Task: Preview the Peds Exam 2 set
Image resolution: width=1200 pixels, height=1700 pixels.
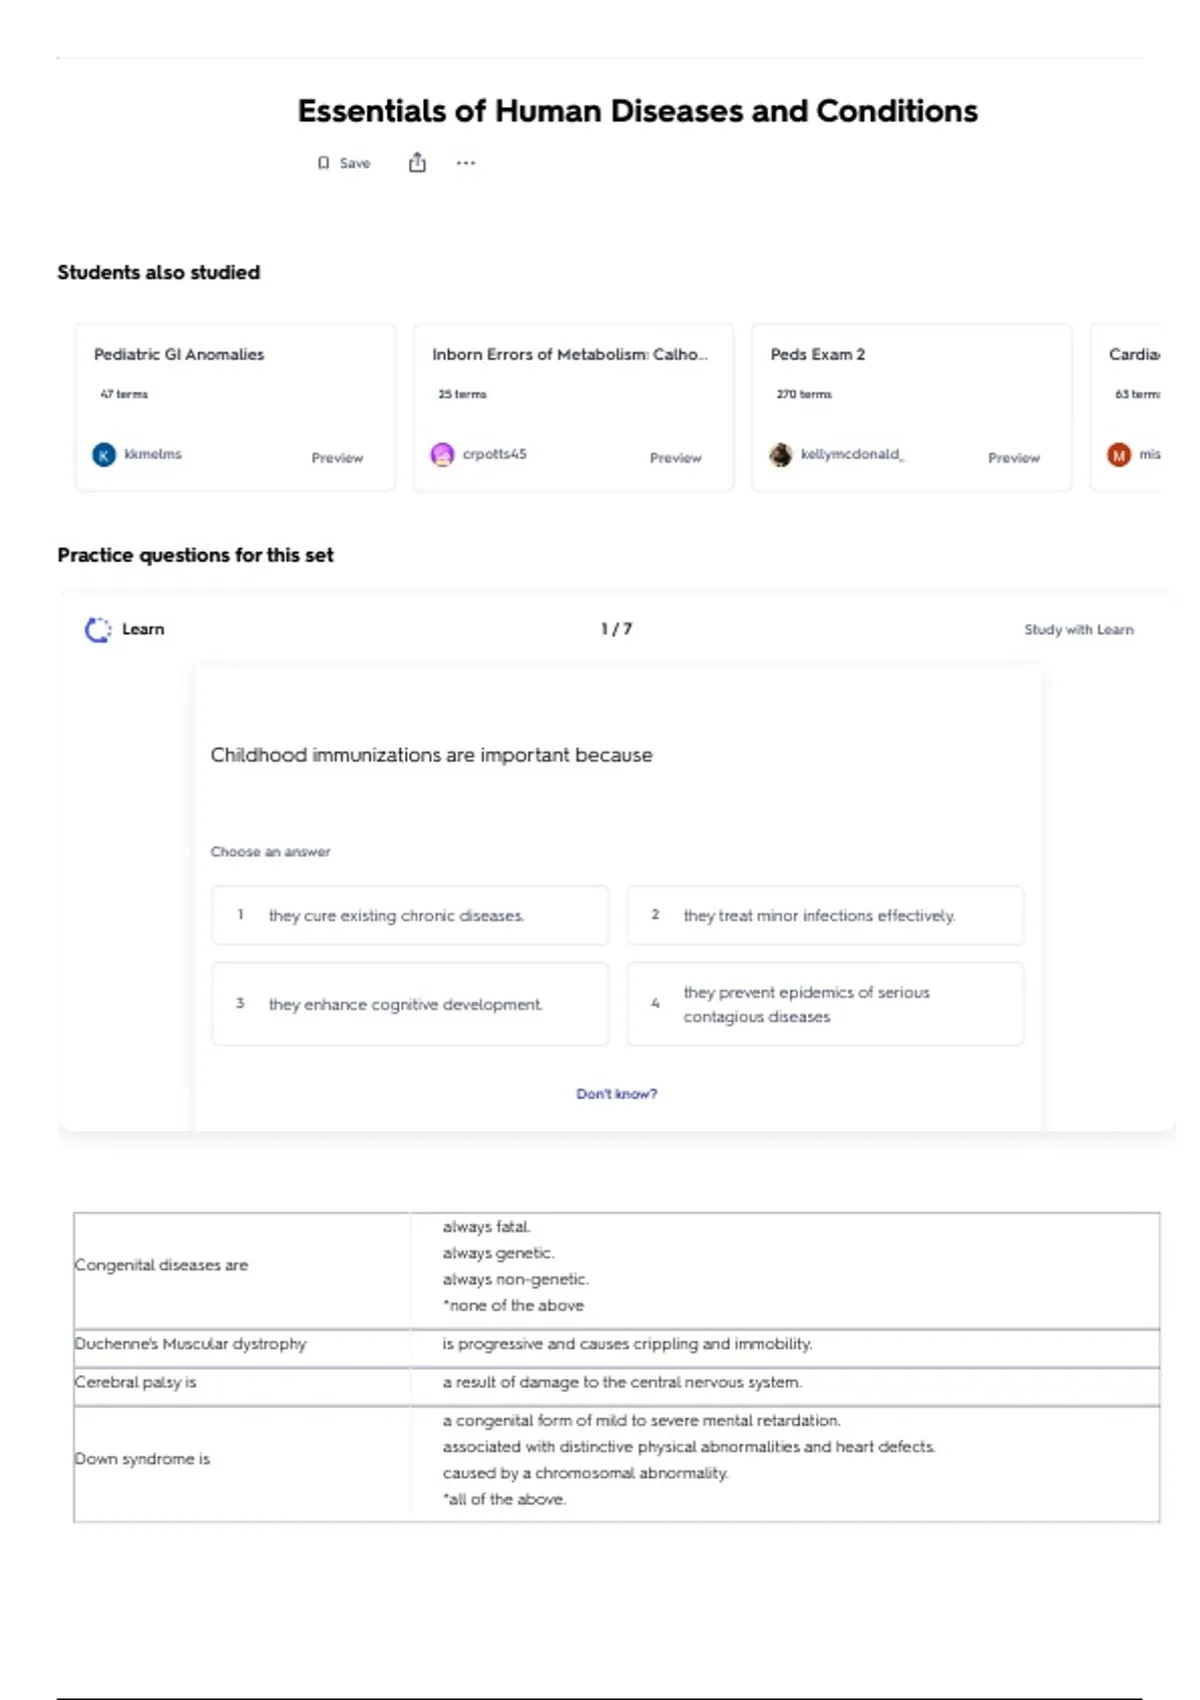Action: (1013, 458)
